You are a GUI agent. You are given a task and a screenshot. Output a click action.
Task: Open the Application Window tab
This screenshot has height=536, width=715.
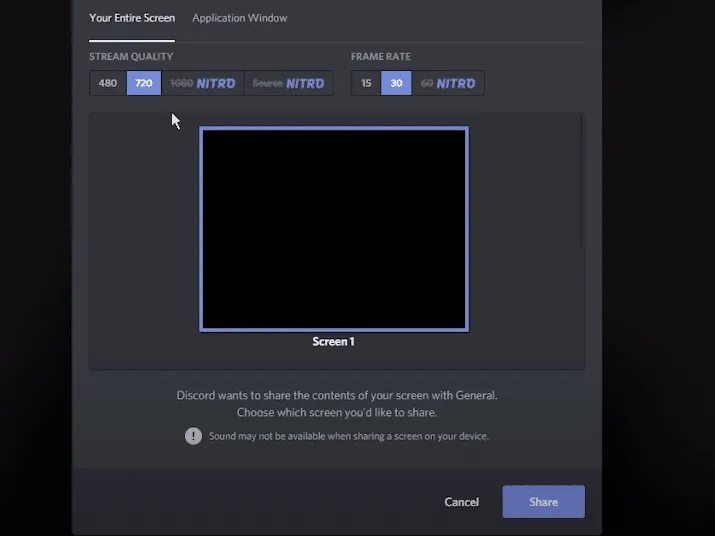click(240, 18)
